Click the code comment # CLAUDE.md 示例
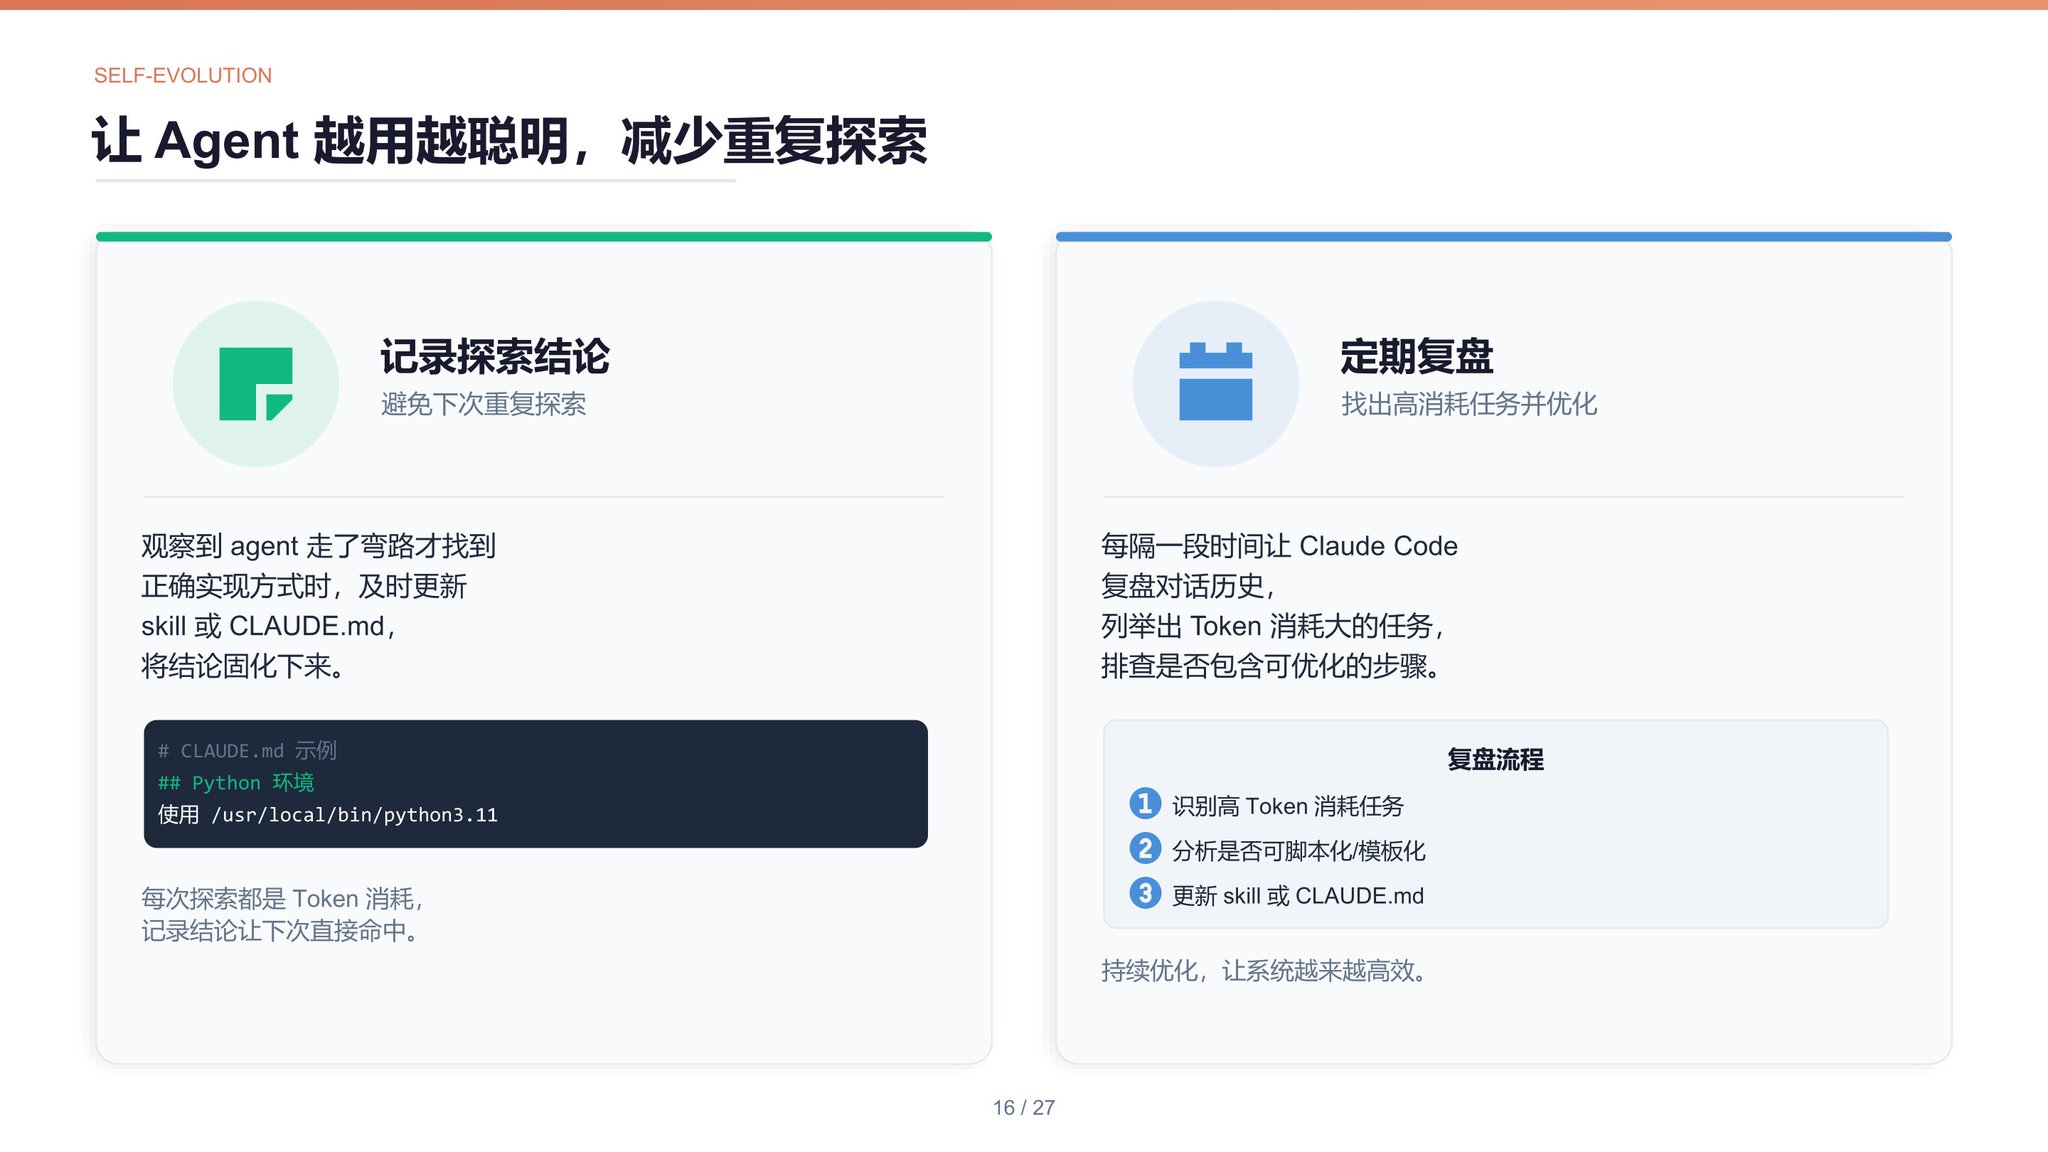The width and height of the screenshot is (2048, 1152). click(247, 751)
